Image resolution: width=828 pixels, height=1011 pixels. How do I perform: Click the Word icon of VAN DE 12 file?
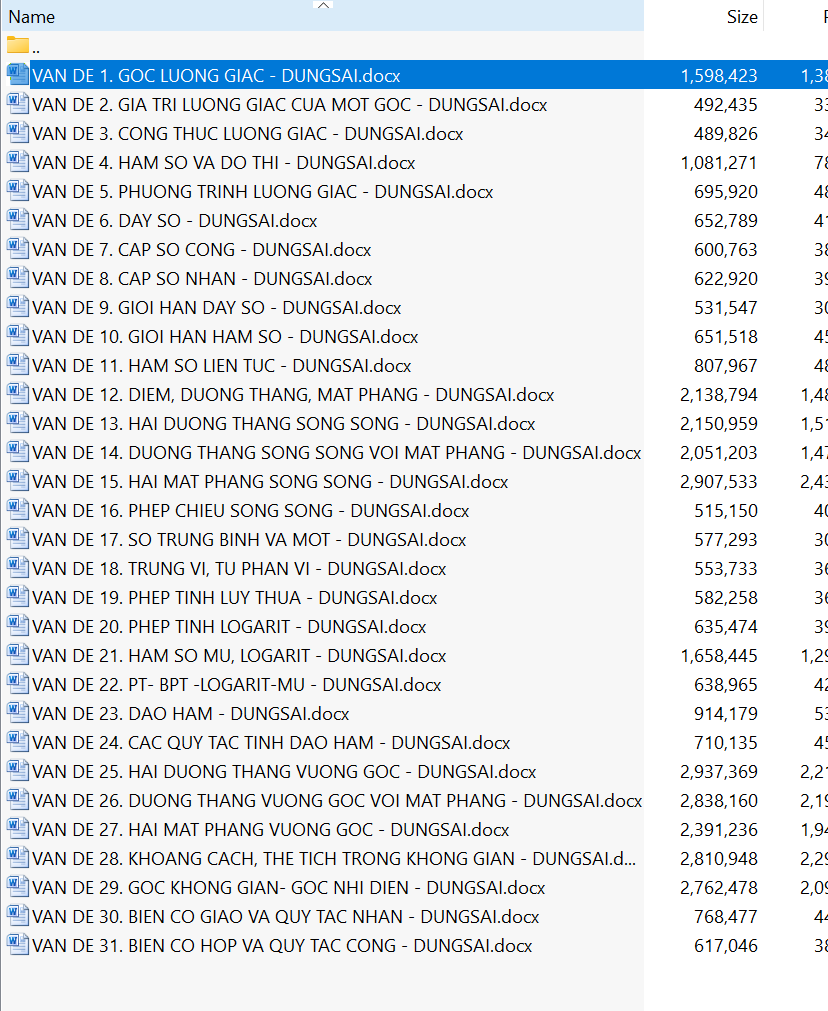(x=17, y=394)
